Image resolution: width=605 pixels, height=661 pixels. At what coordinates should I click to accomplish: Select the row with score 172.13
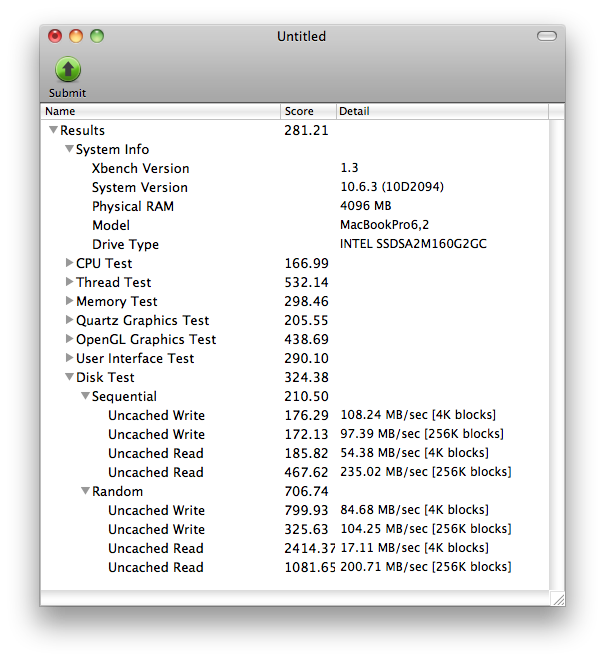tap(295, 434)
